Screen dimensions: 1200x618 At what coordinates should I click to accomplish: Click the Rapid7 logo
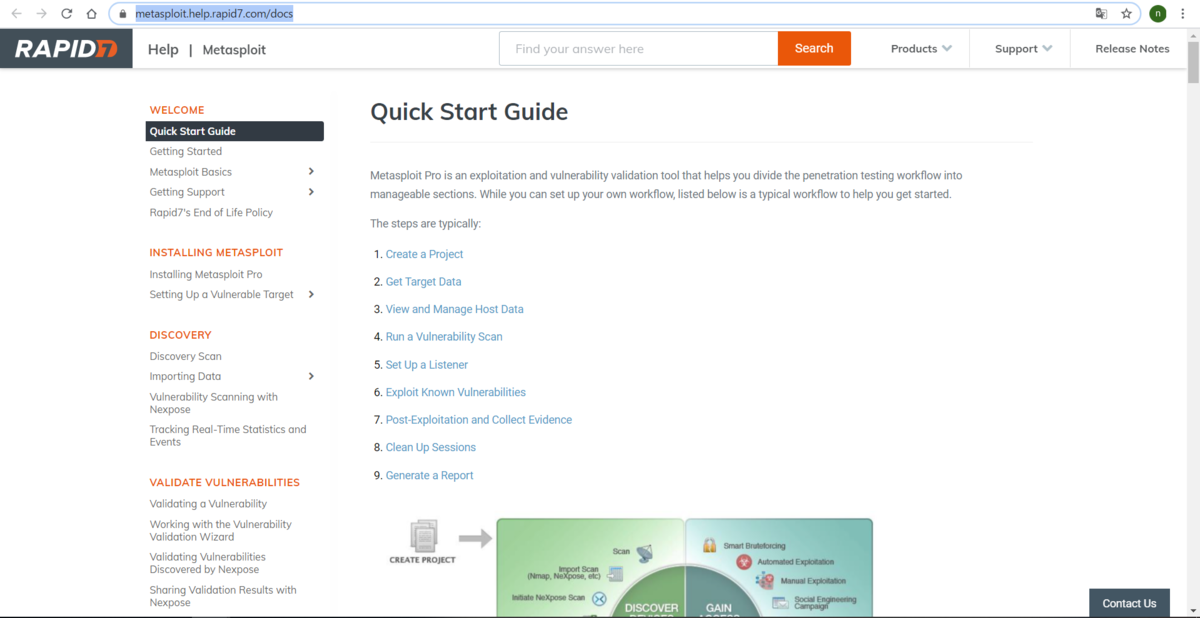66,48
